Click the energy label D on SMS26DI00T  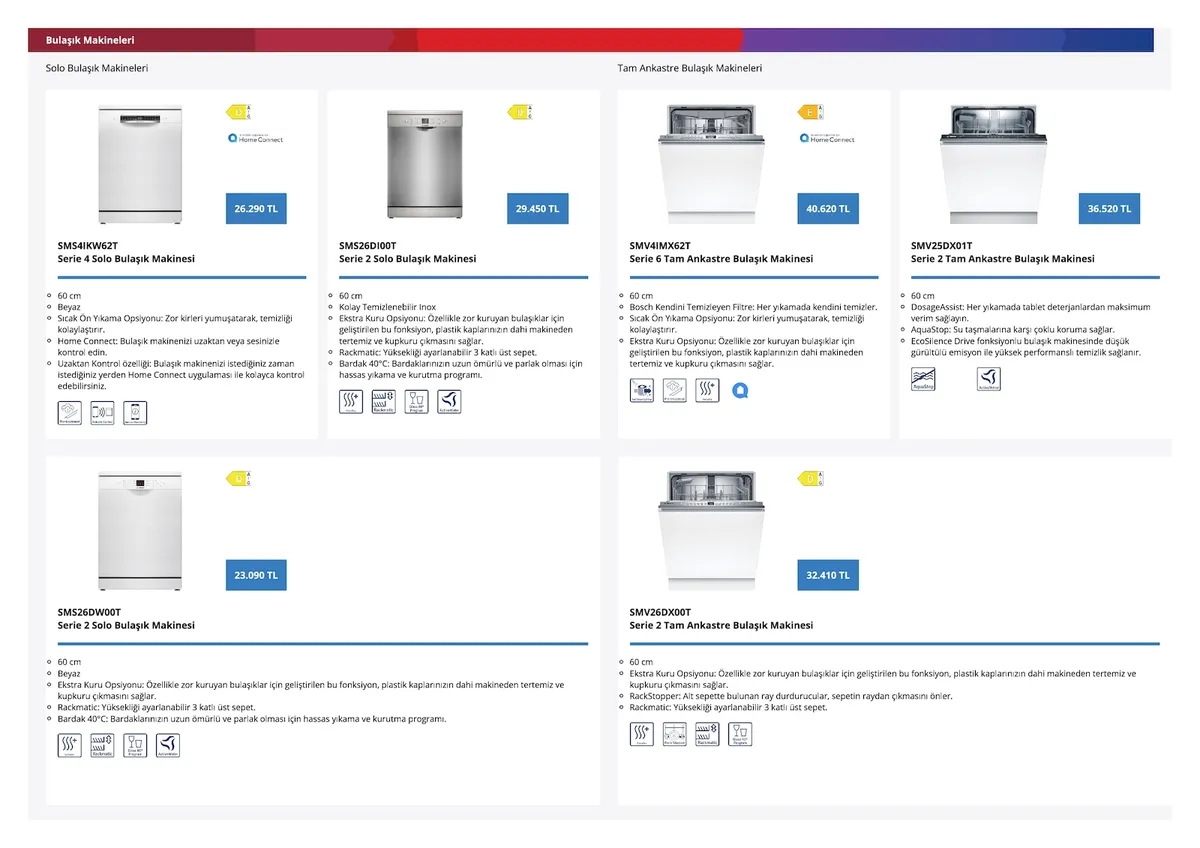(x=519, y=111)
